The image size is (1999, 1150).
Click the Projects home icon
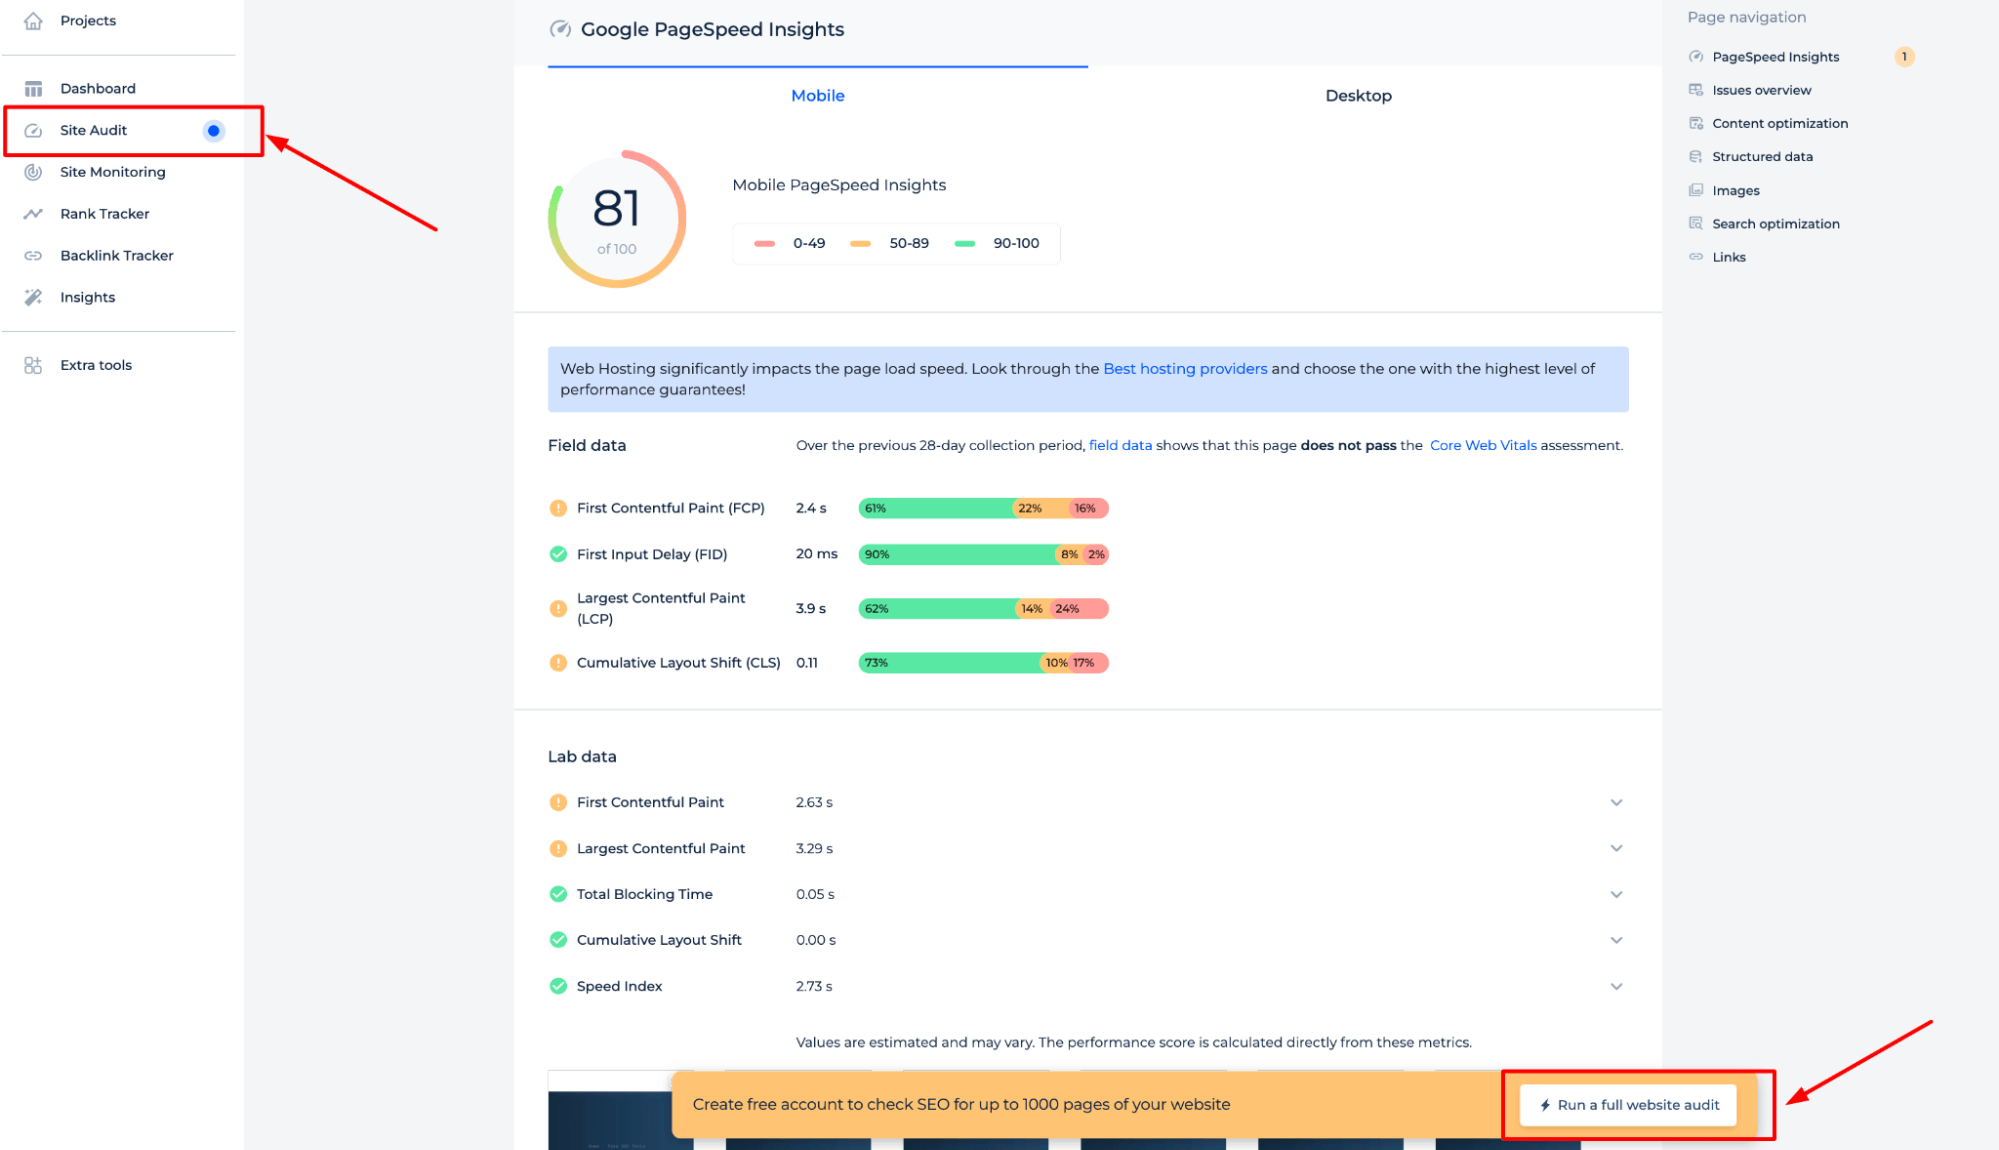(33, 21)
